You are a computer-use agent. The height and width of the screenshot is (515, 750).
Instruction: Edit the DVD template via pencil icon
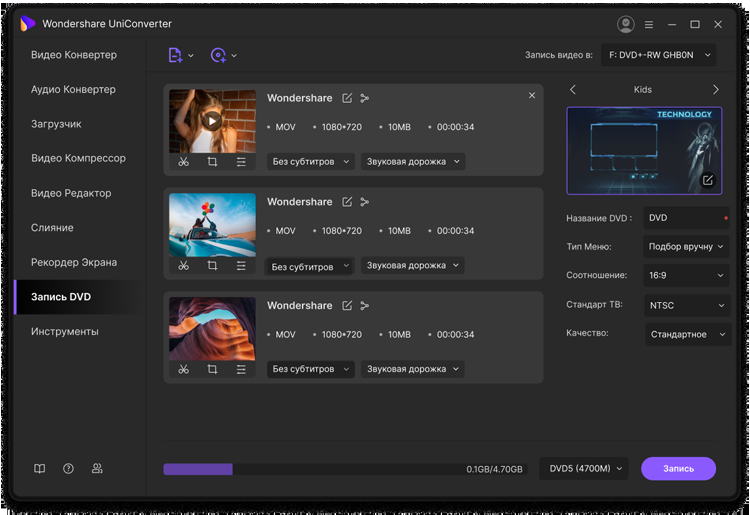tap(707, 180)
